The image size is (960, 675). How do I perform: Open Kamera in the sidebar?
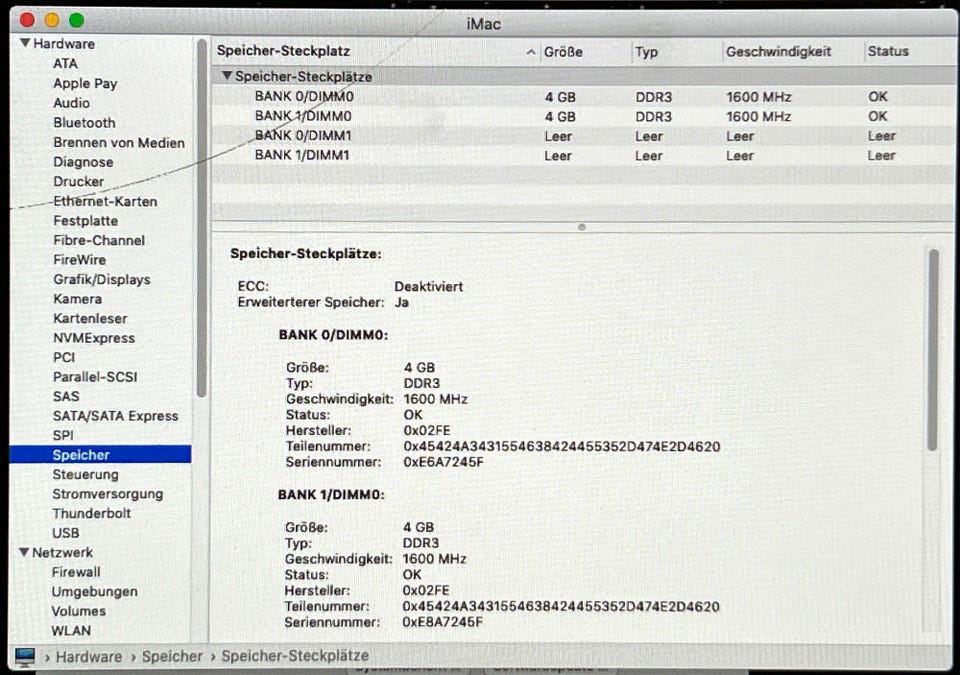(x=78, y=299)
